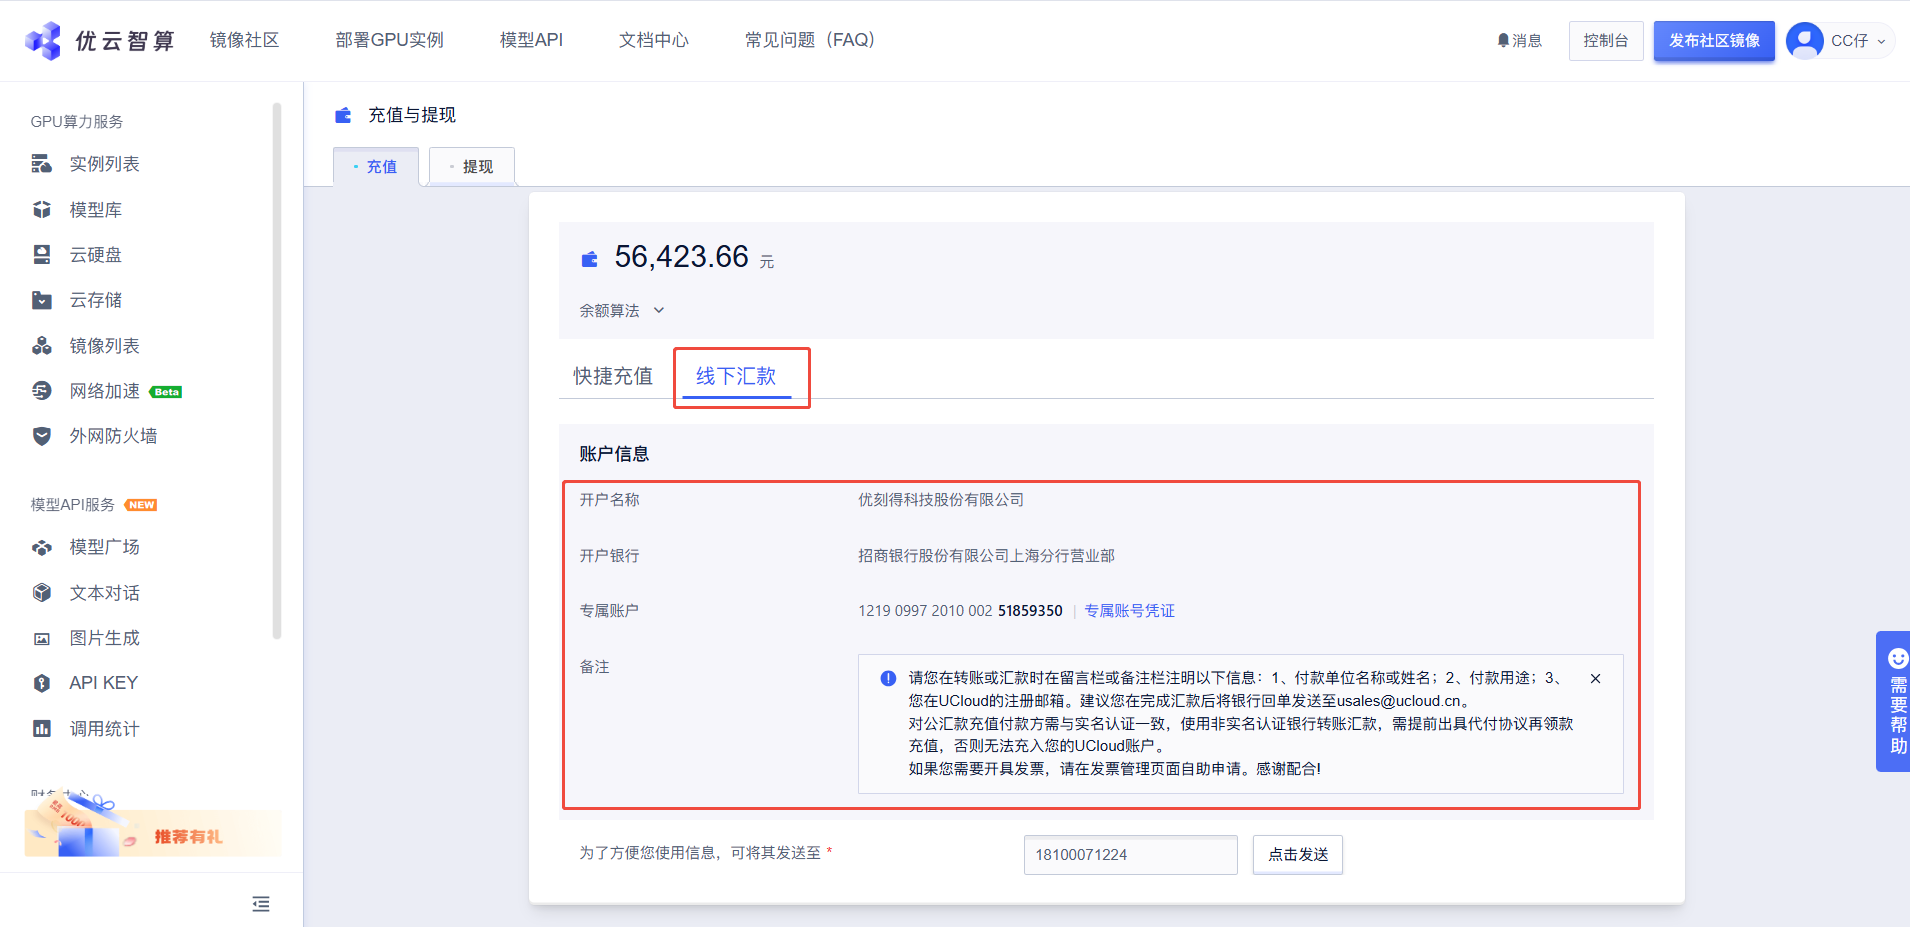1910x927 pixels.
Task: Open 镜像社区 in the top navigation
Action: (244, 40)
